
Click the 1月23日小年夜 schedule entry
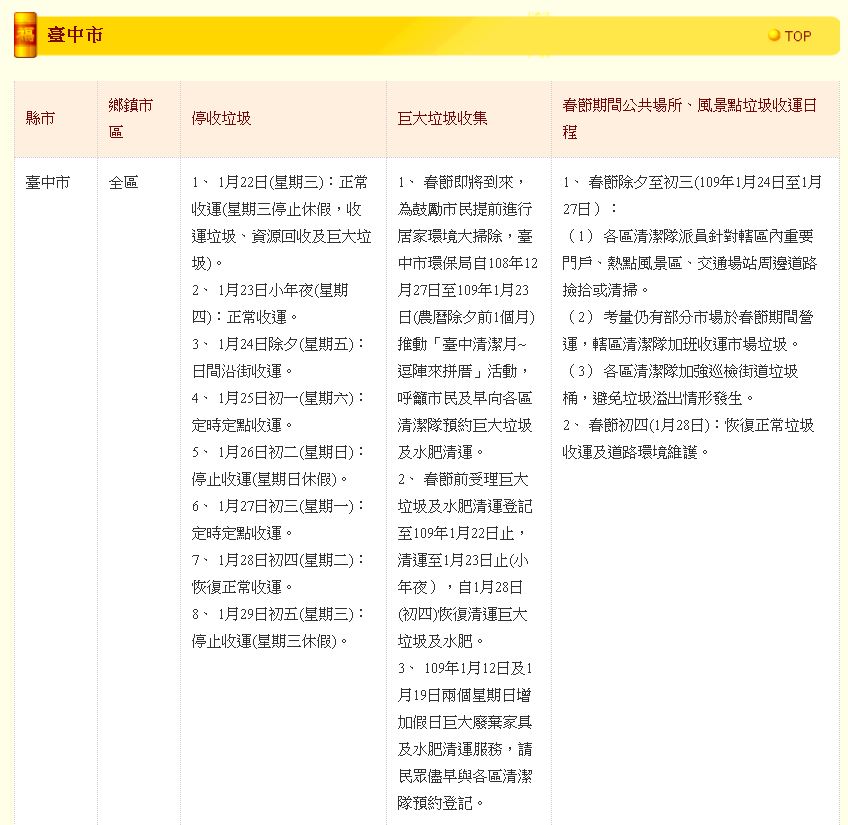(271, 304)
